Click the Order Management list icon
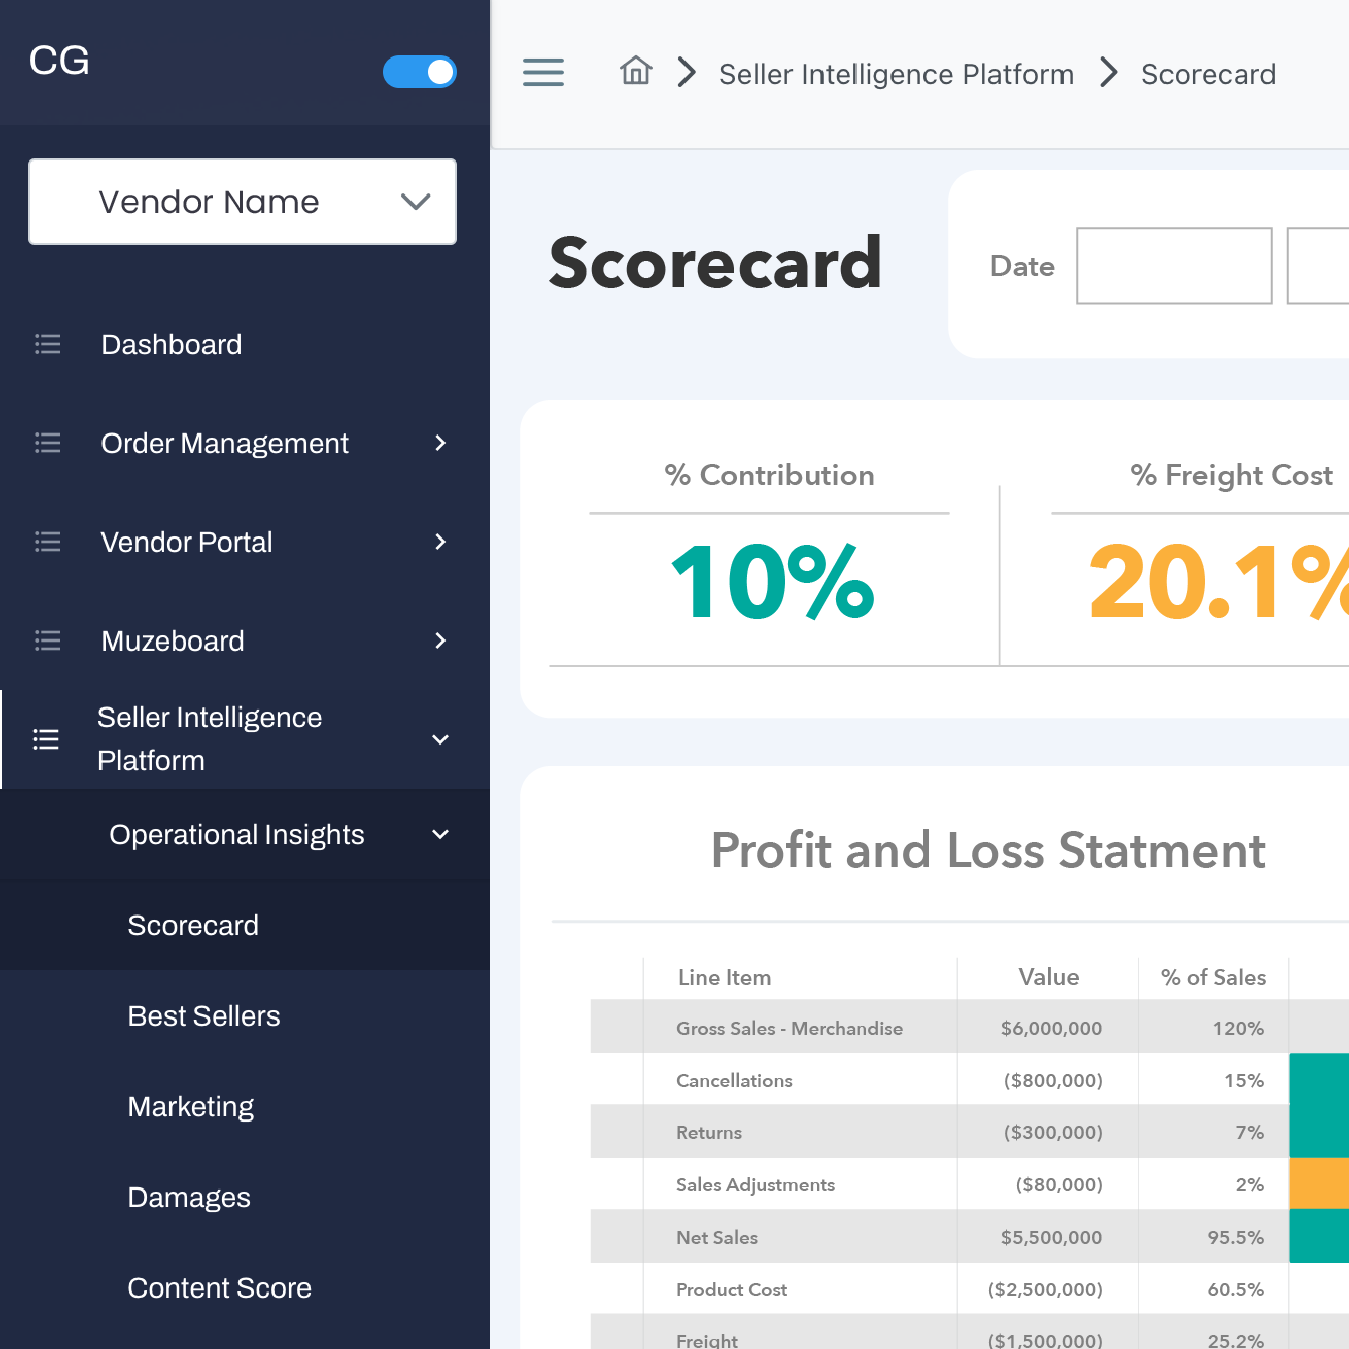 [47, 443]
